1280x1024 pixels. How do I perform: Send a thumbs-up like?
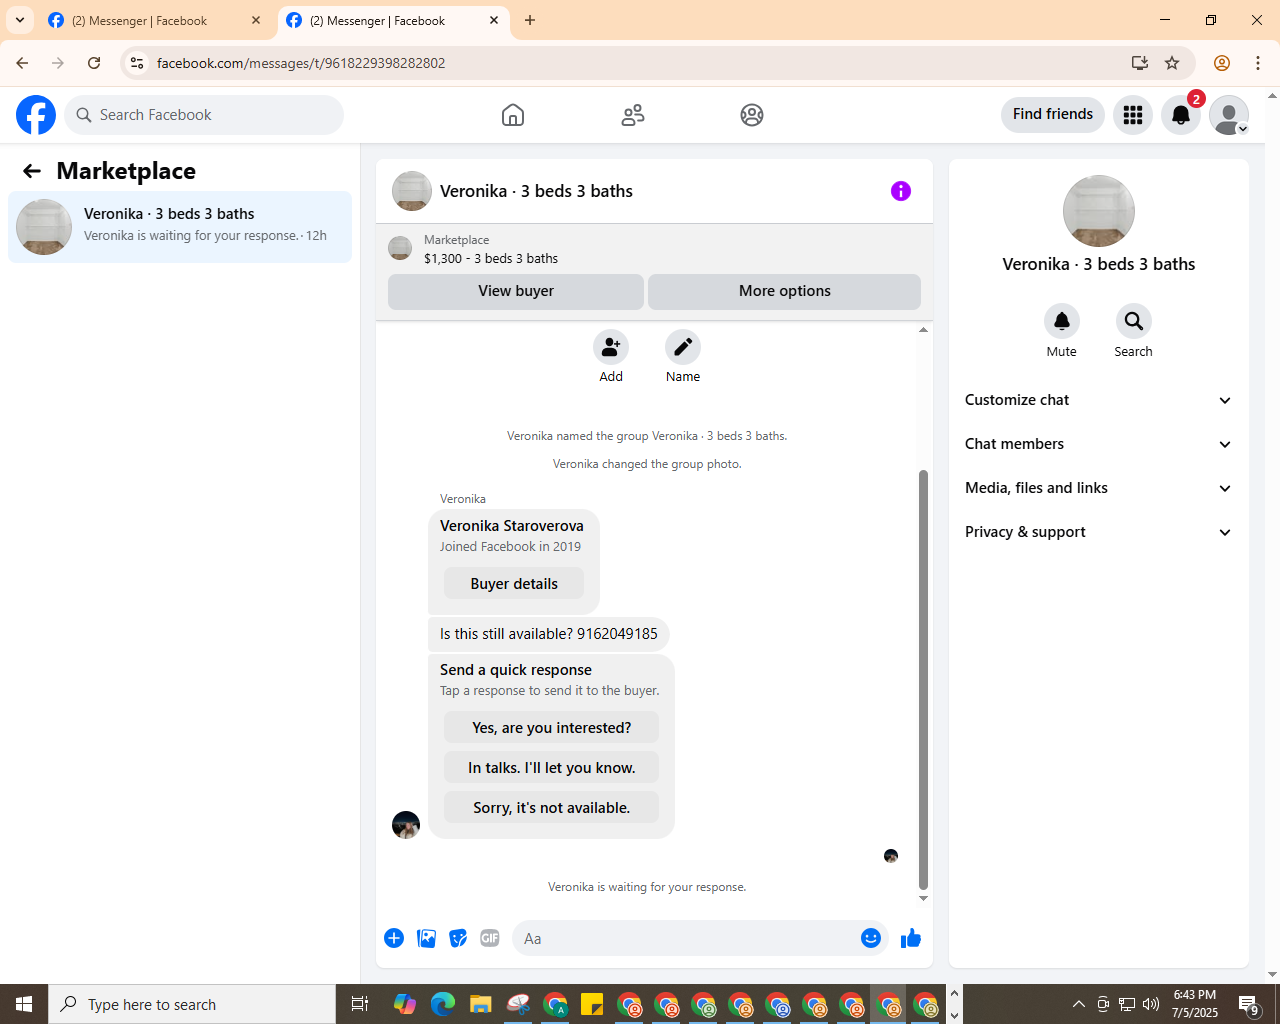(911, 938)
